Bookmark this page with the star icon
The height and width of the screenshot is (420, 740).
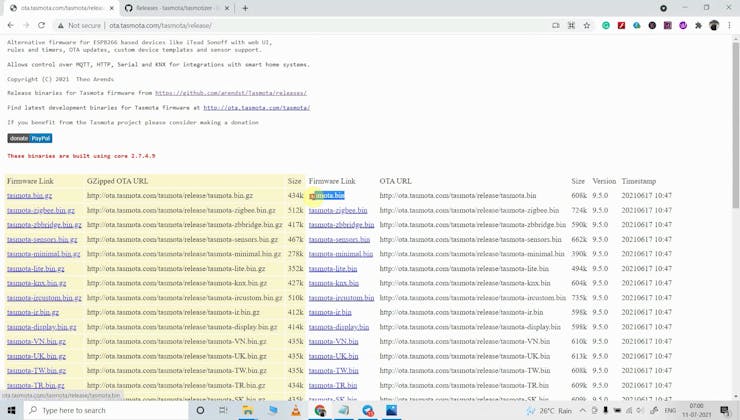[587, 25]
